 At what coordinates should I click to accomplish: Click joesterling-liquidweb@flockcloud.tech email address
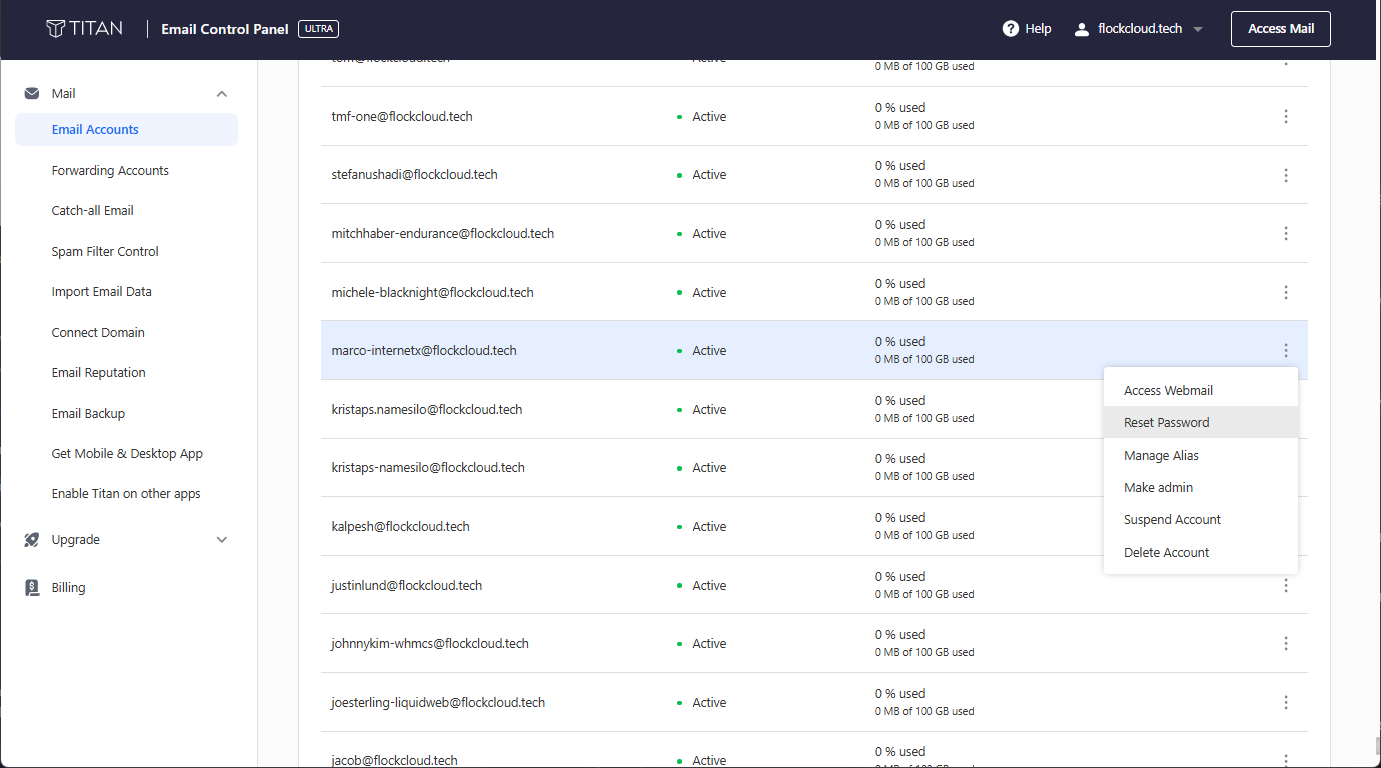pos(438,703)
